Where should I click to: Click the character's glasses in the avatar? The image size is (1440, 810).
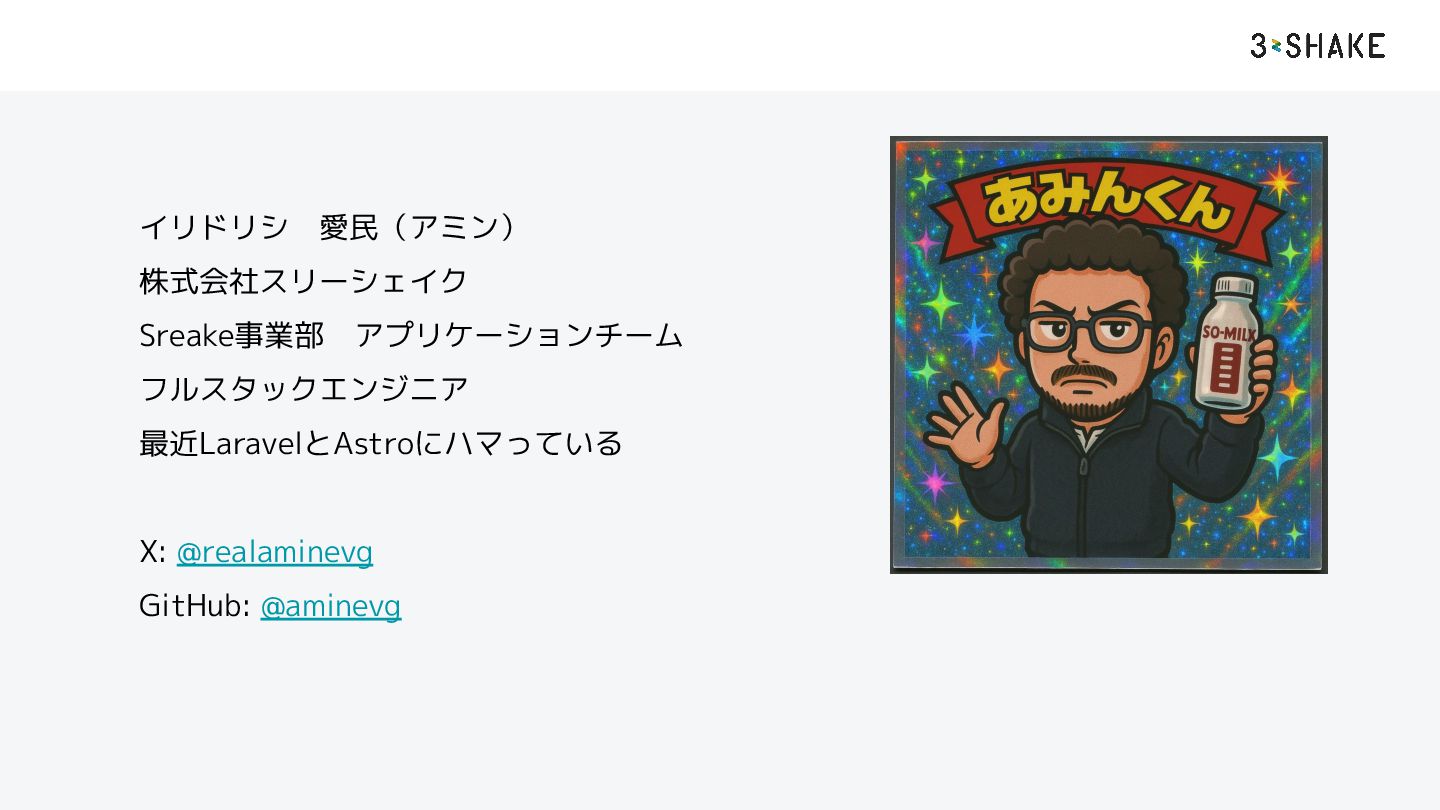1085,331
